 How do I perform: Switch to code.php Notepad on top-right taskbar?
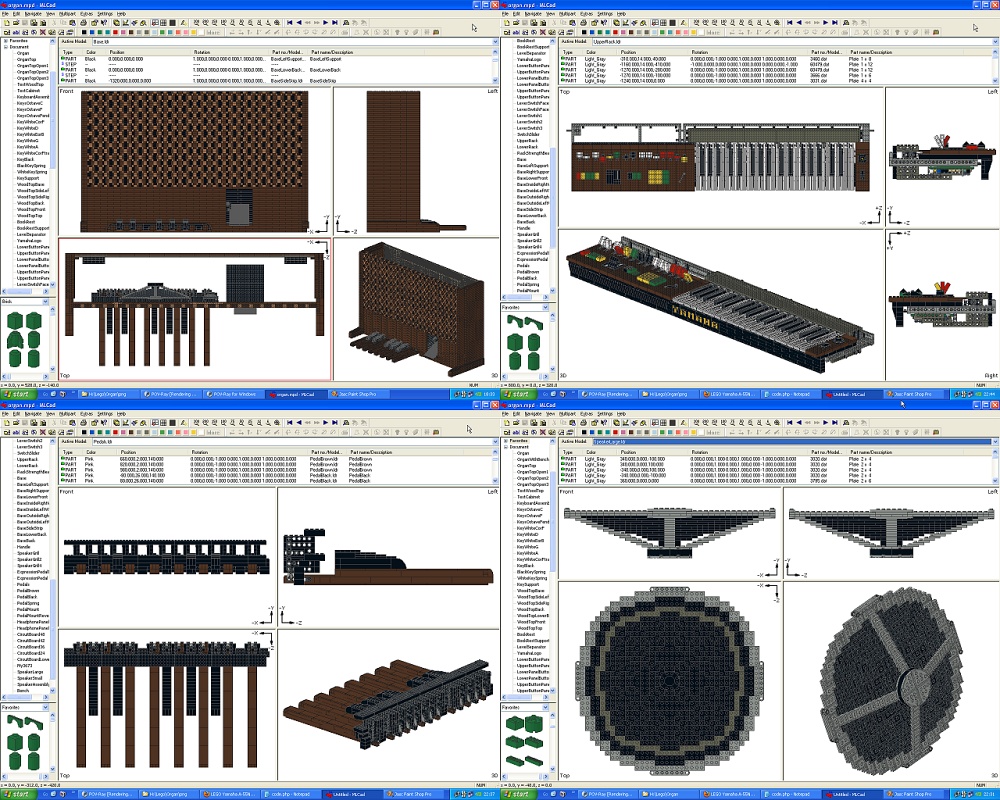[x=790, y=394]
